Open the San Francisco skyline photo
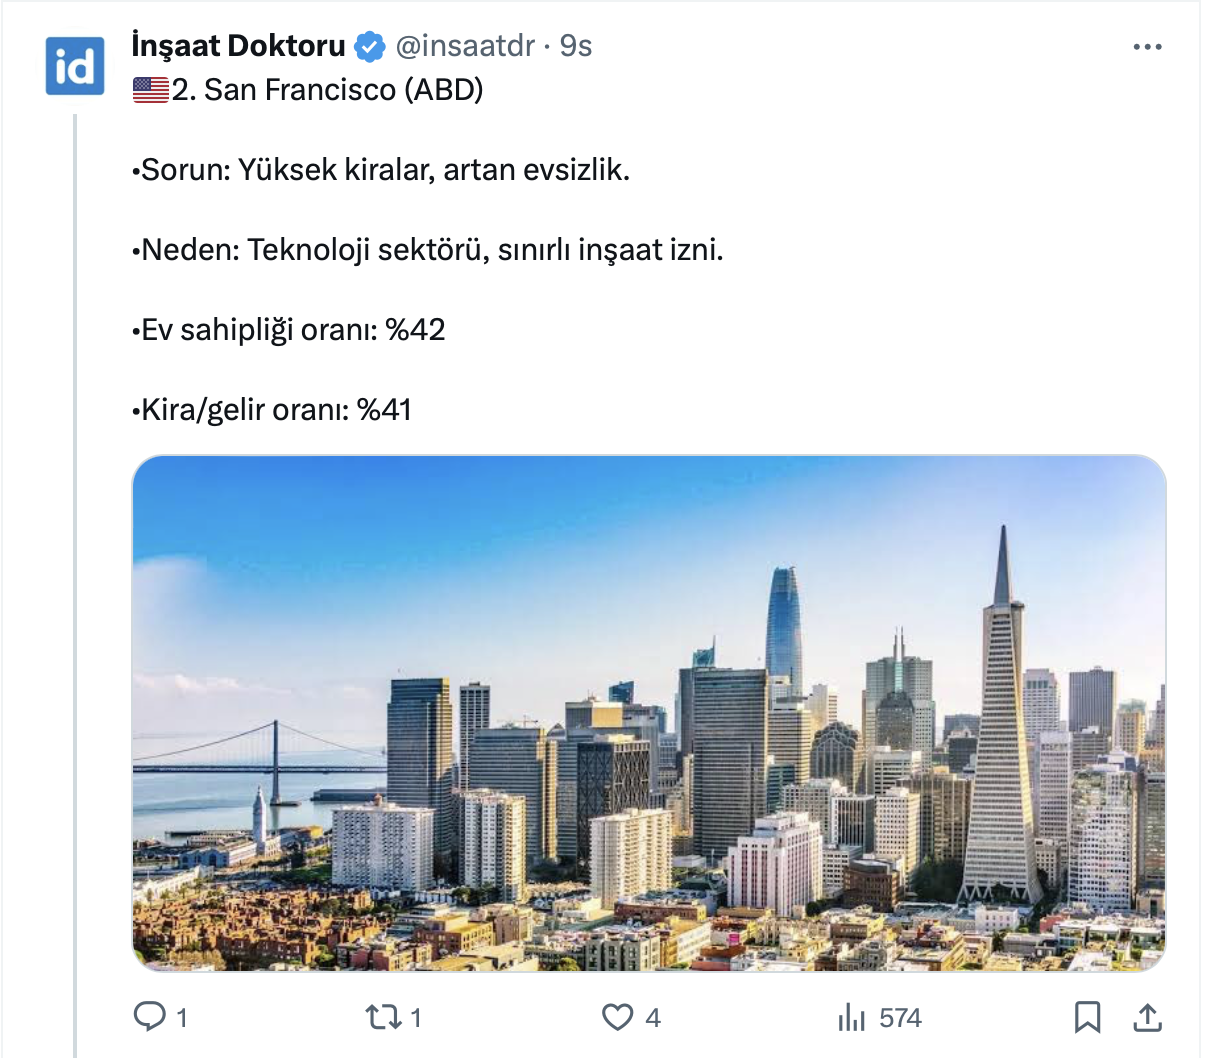The image size is (1206, 1058). click(x=649, y=713)
